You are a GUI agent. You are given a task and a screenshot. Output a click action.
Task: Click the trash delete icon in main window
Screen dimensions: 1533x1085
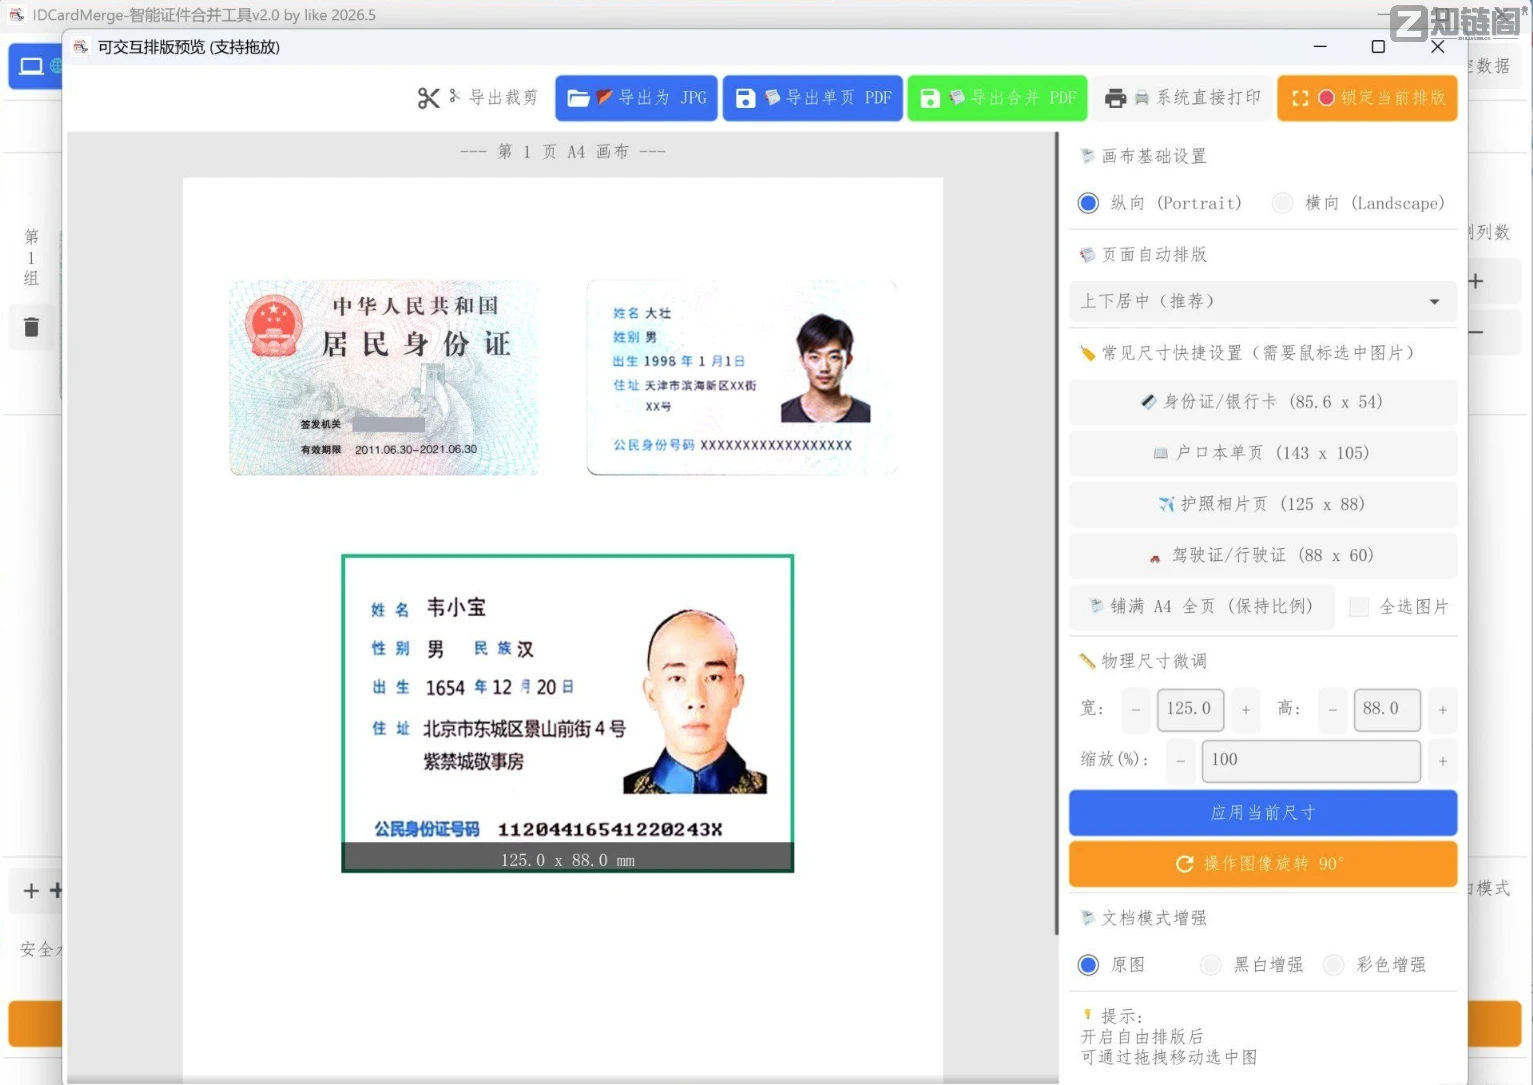31,327
